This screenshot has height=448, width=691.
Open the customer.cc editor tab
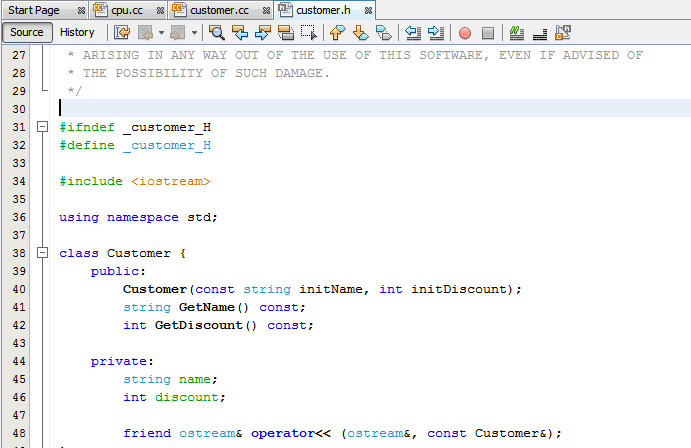[x=218, y=9]
